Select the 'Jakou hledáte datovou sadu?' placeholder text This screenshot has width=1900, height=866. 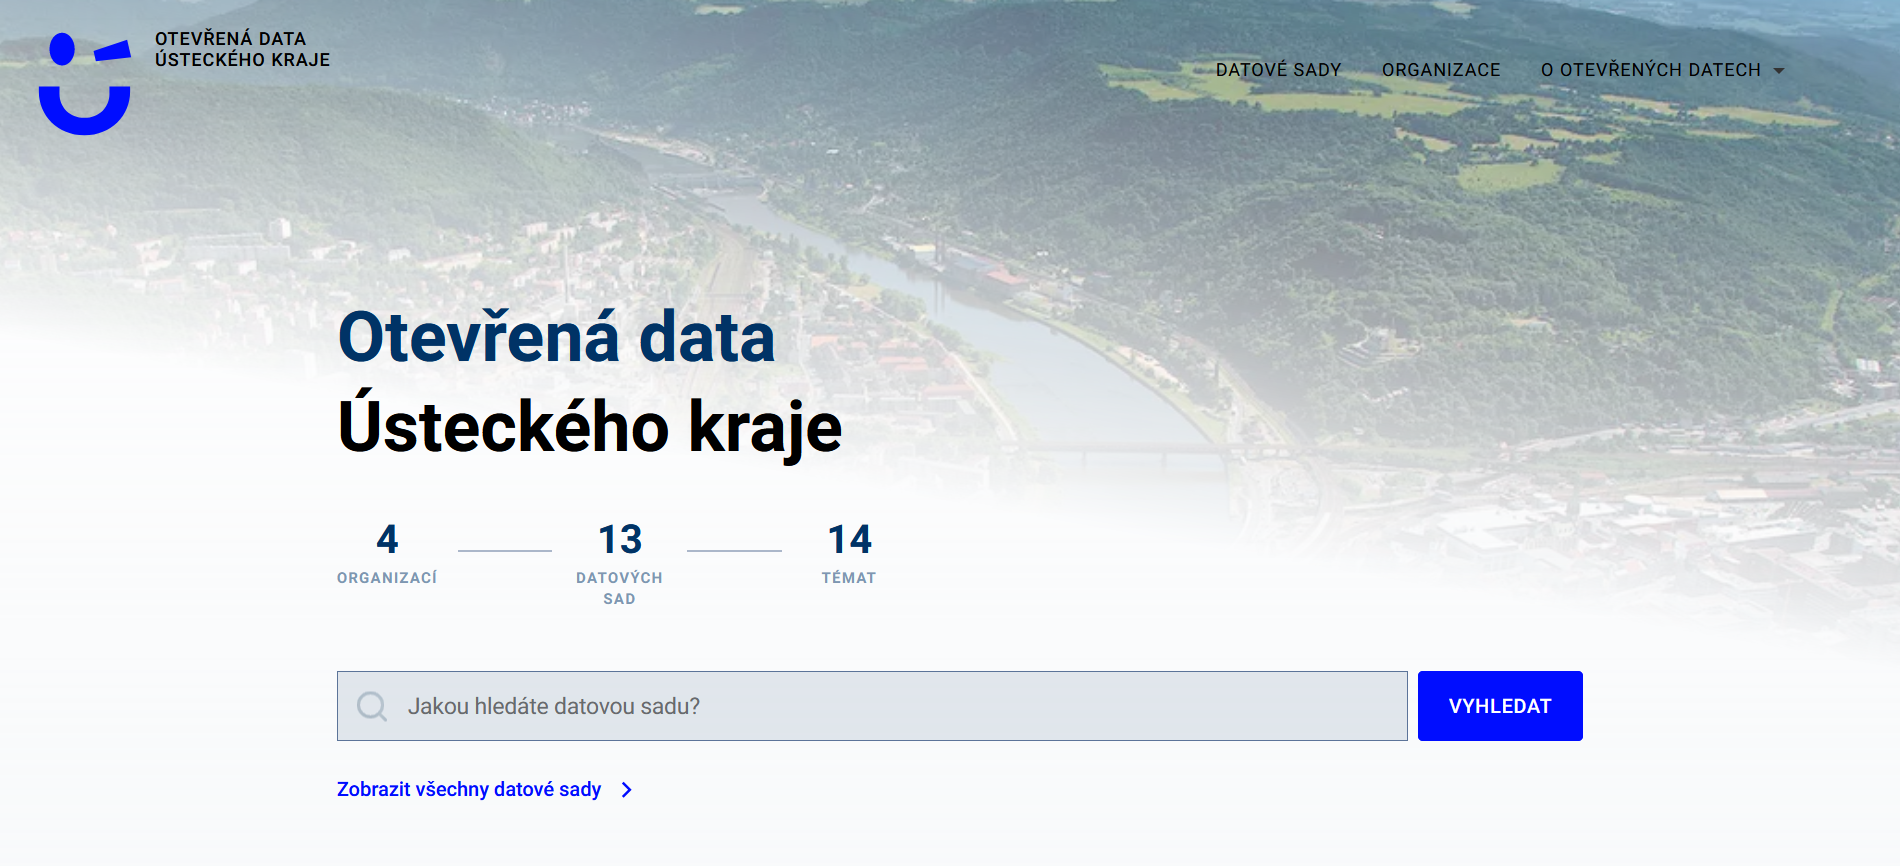(555, 706)
